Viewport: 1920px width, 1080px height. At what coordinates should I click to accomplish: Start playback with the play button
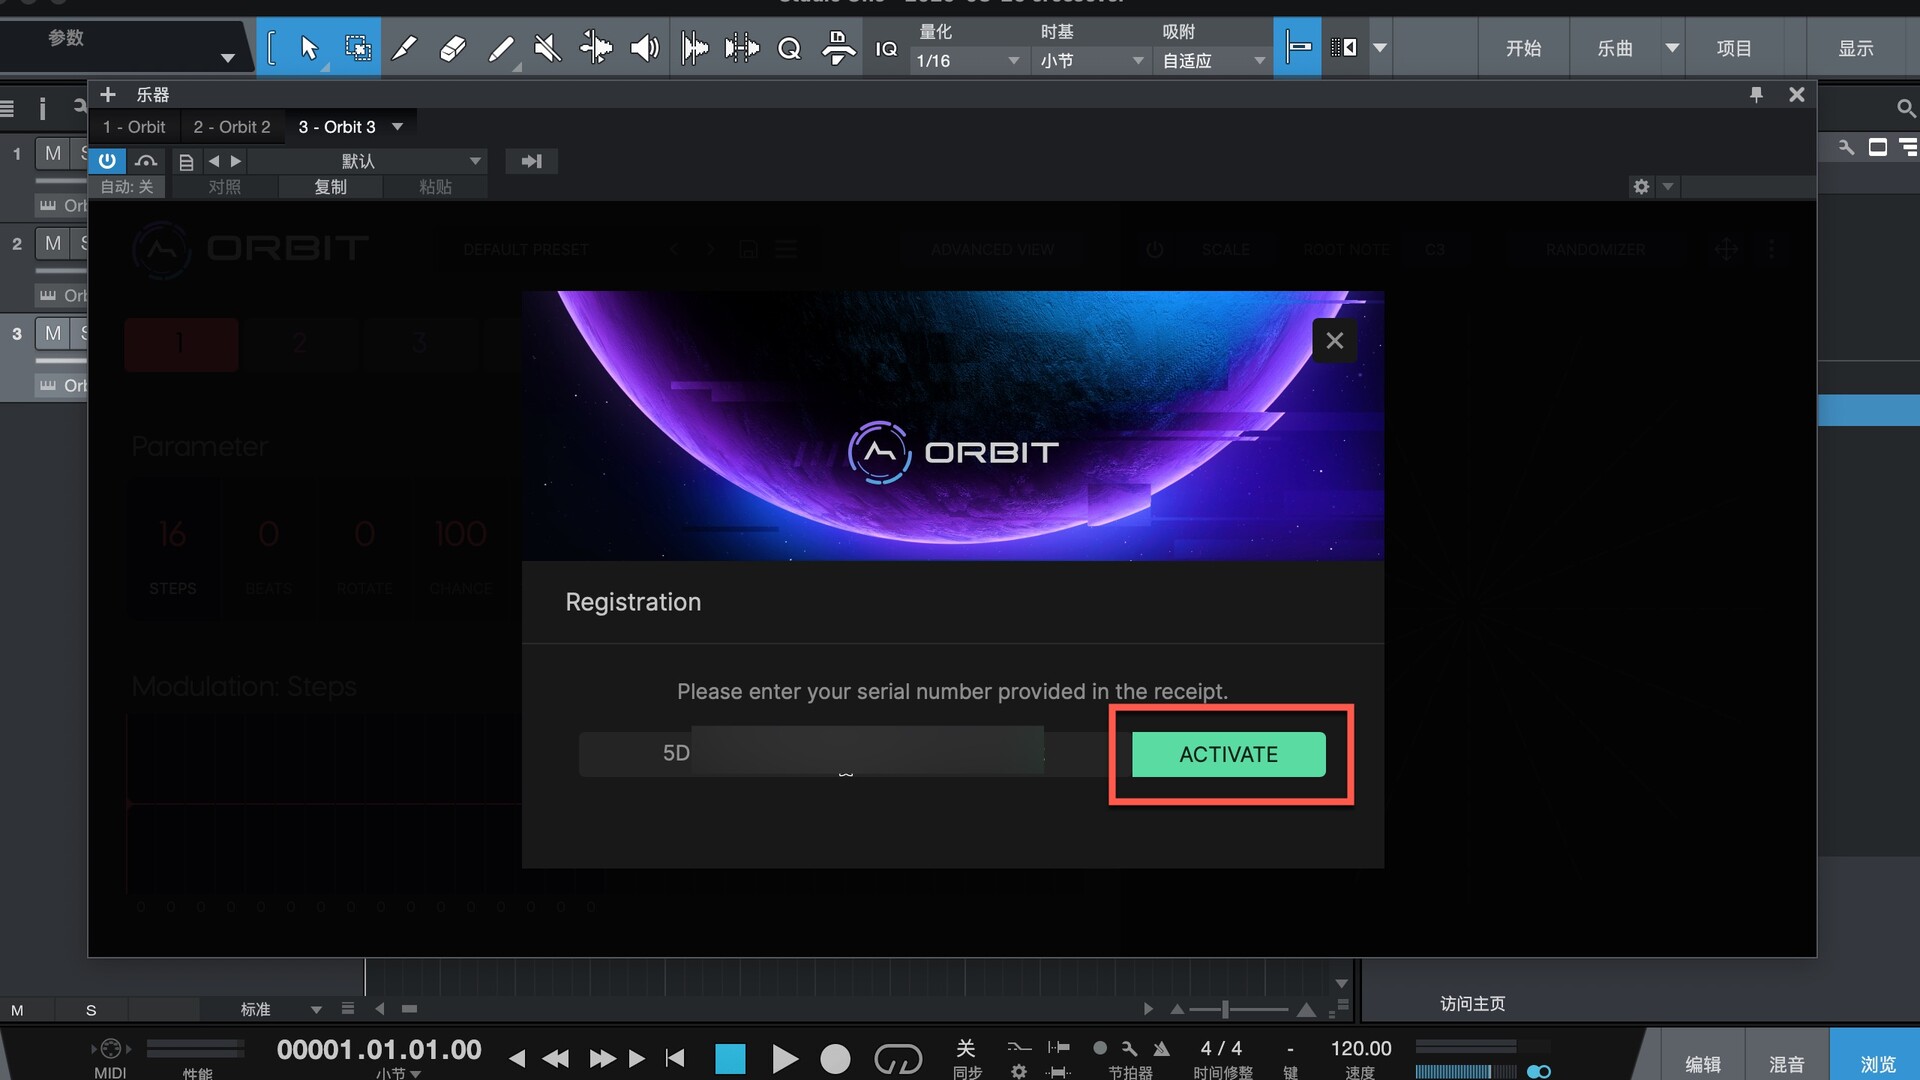point(785,1058)
